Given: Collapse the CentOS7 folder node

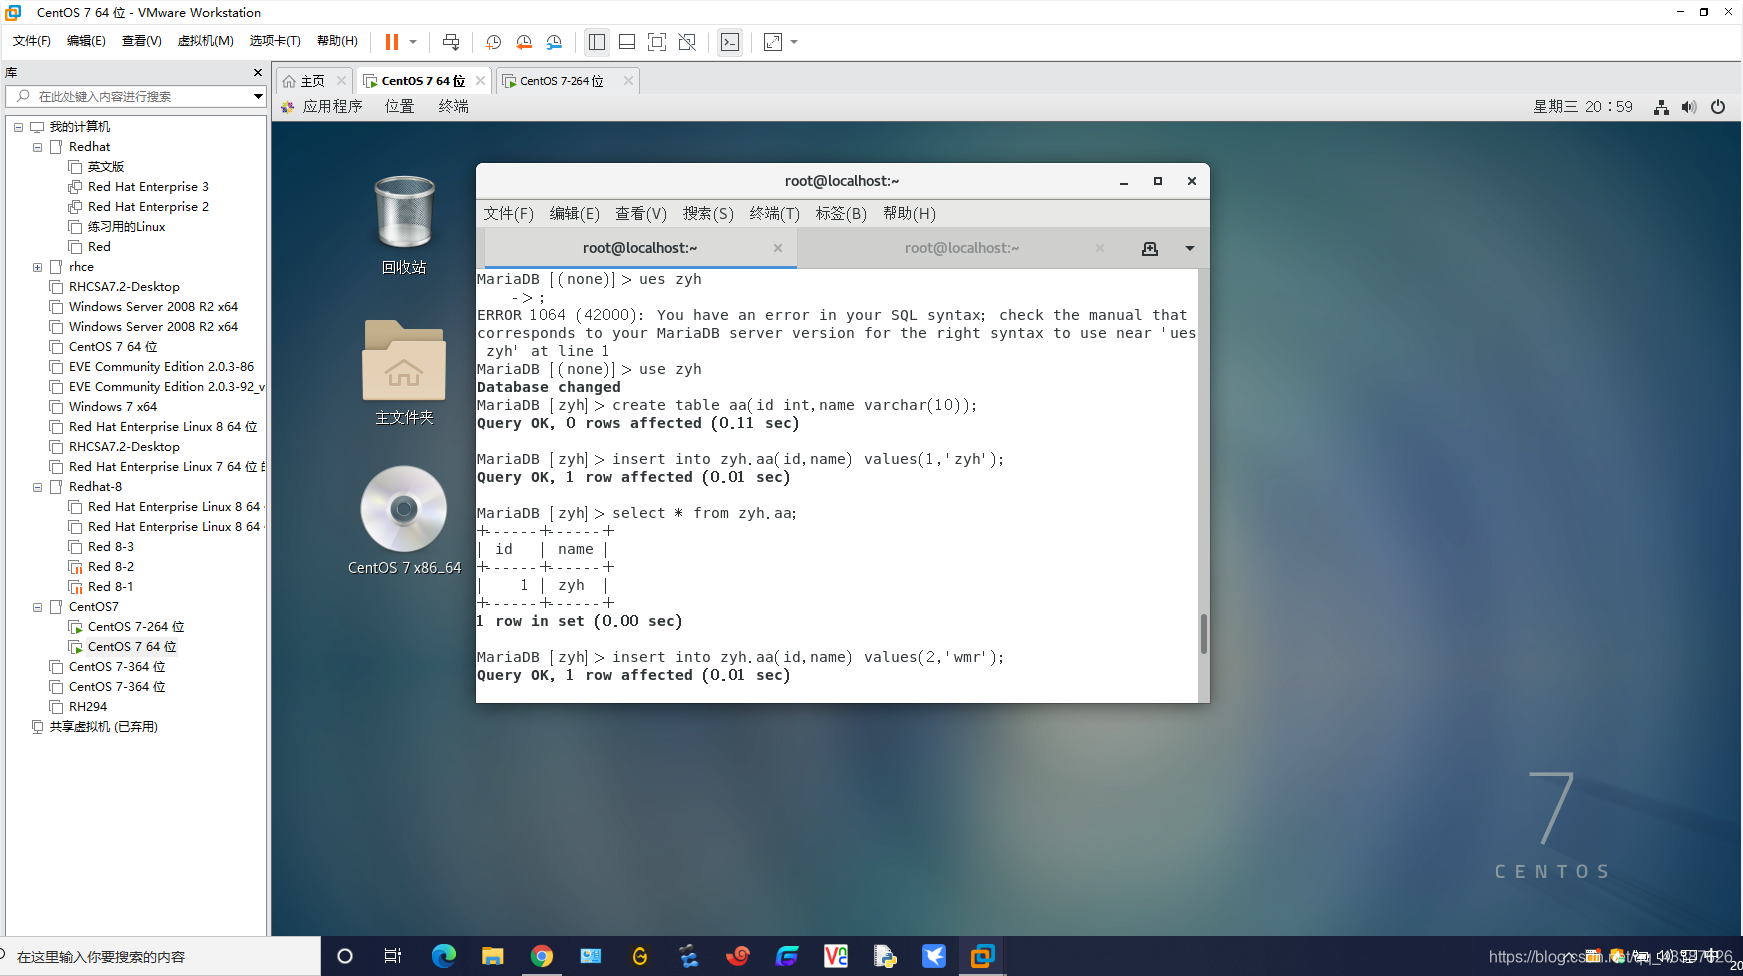Looking at the screenshot, I should tap(37, 607).
